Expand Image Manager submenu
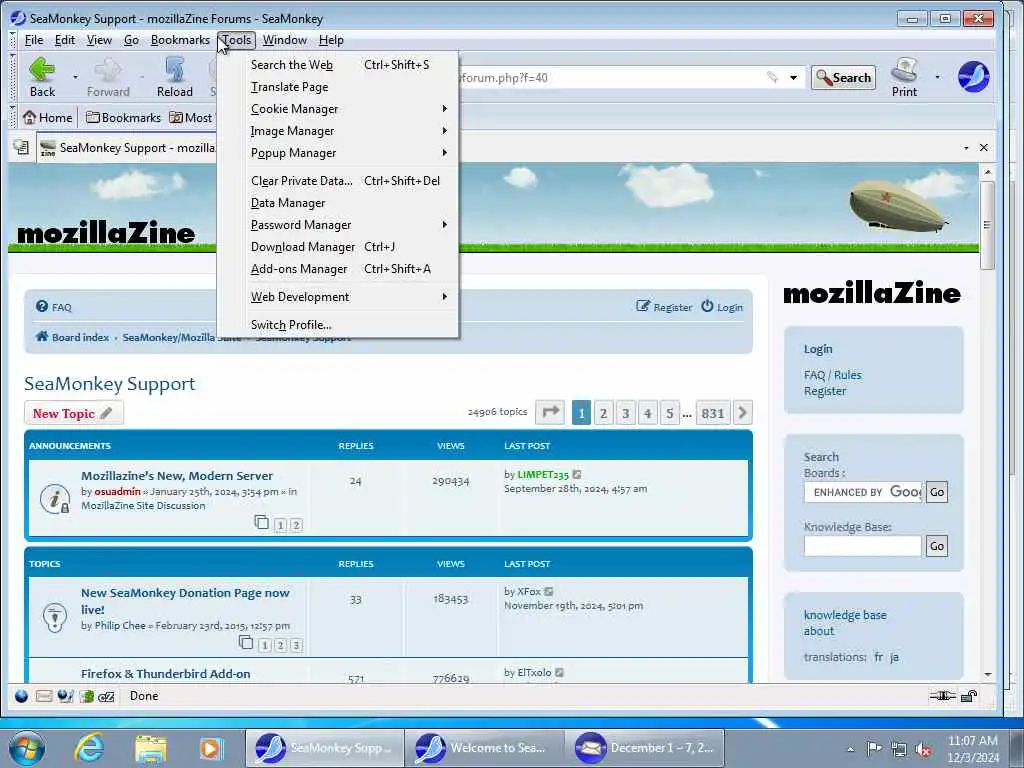The width and height of the screenshot is (1024, 768). (x=338, y=131)
